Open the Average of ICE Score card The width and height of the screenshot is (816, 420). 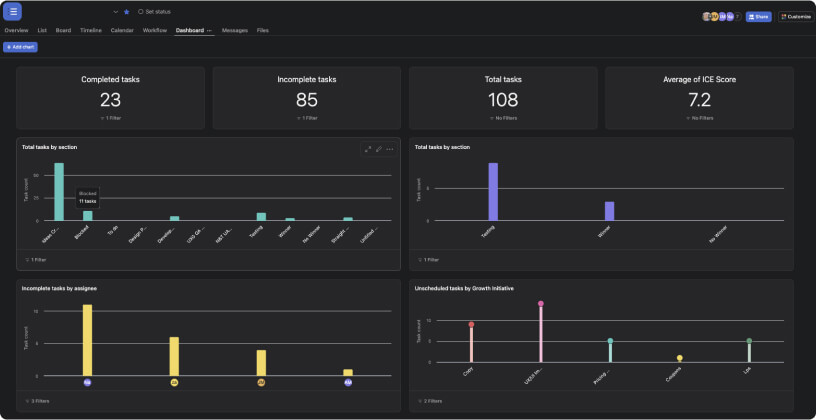tap(699, 98)
